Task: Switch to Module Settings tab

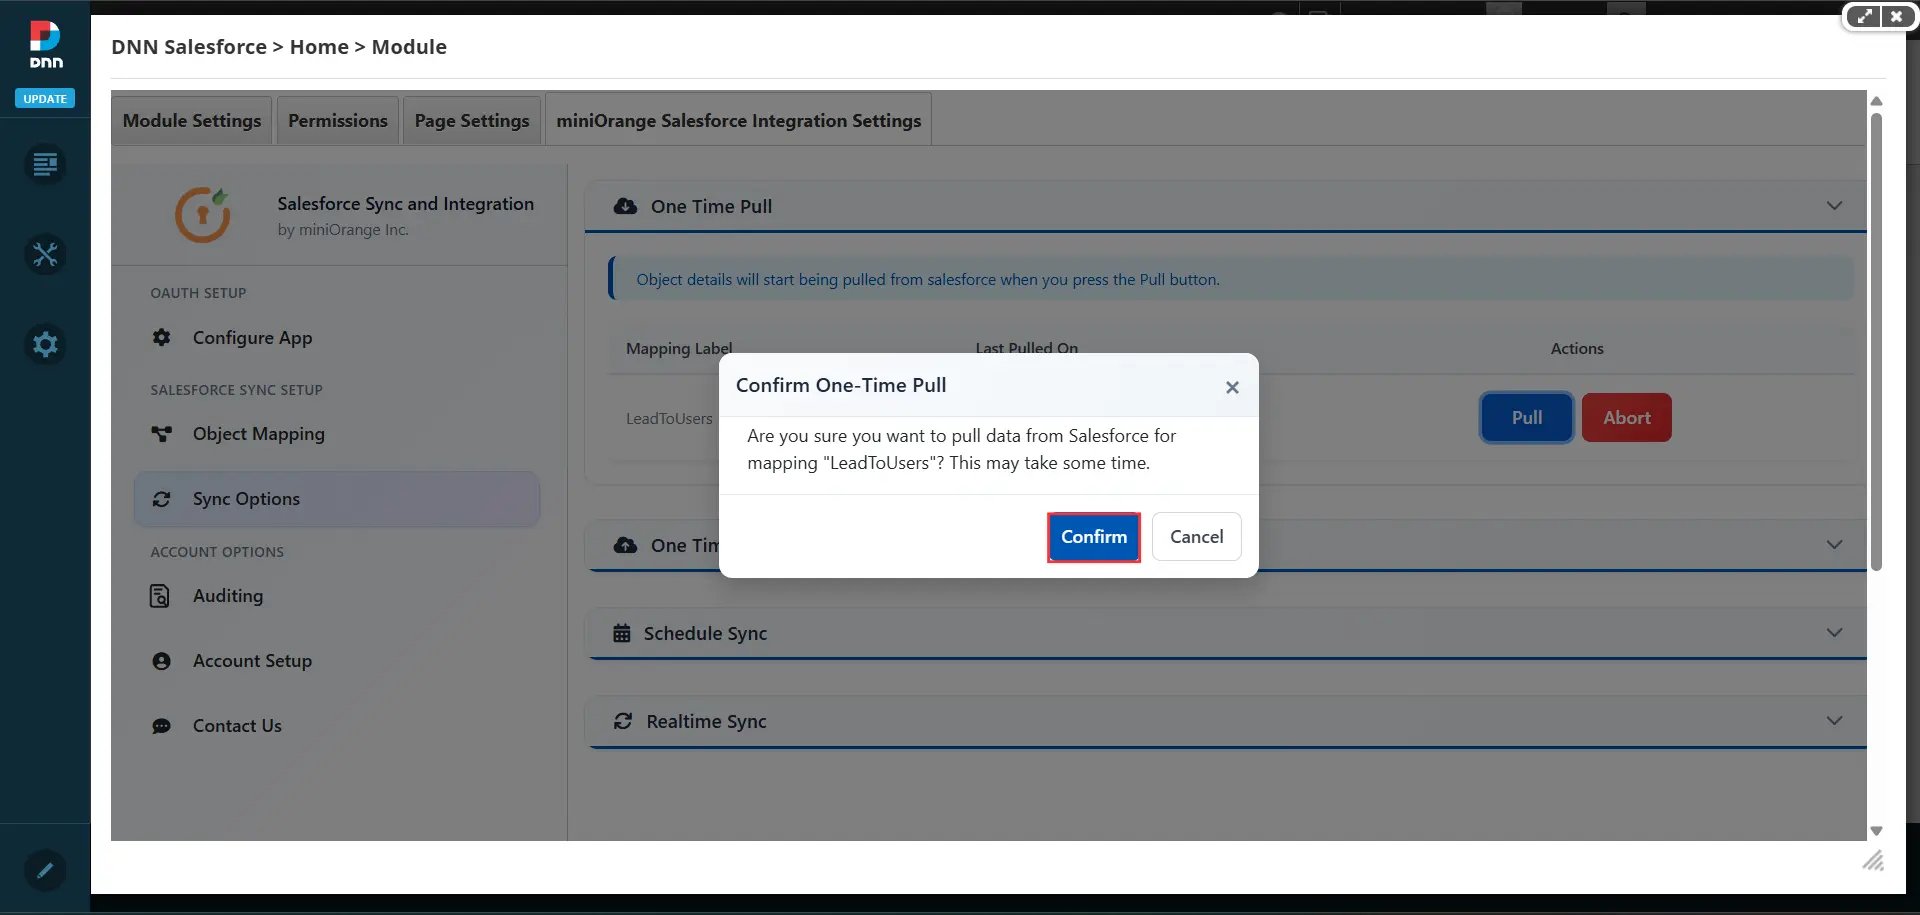Action: 192,120
